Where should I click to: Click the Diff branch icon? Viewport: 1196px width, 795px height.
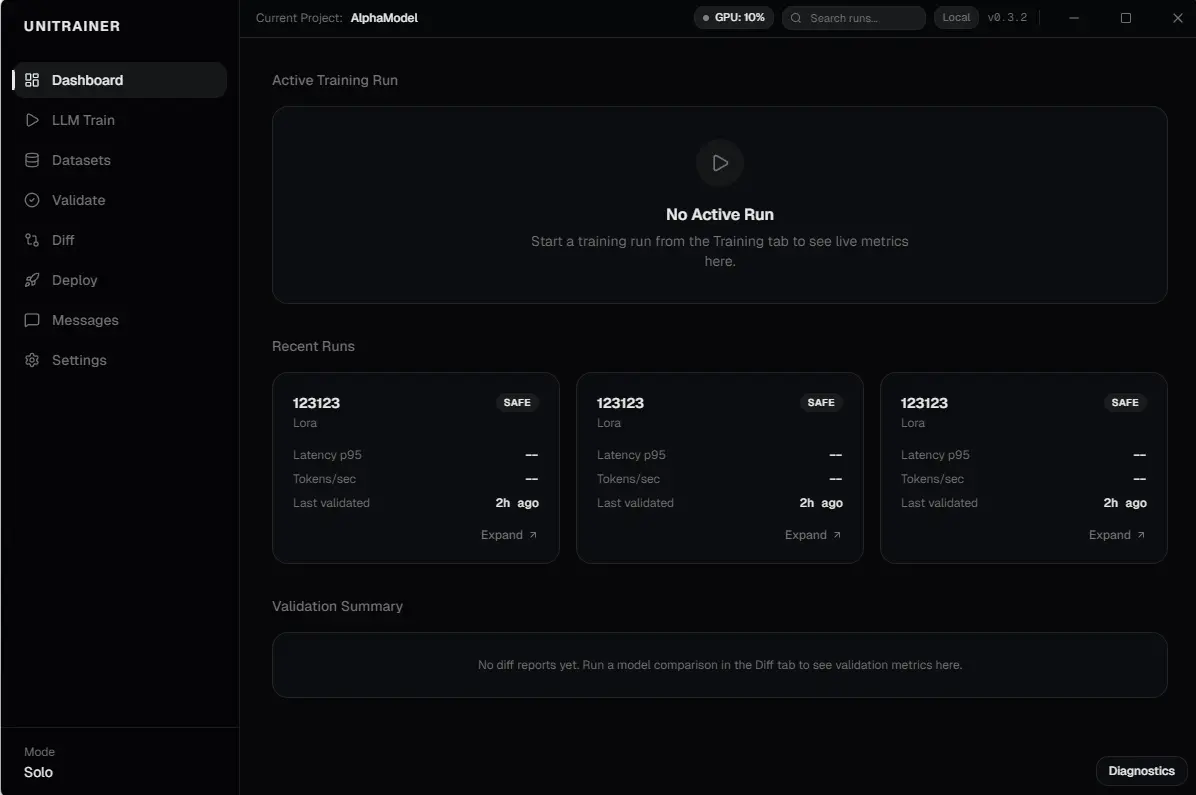coord(32,240)
